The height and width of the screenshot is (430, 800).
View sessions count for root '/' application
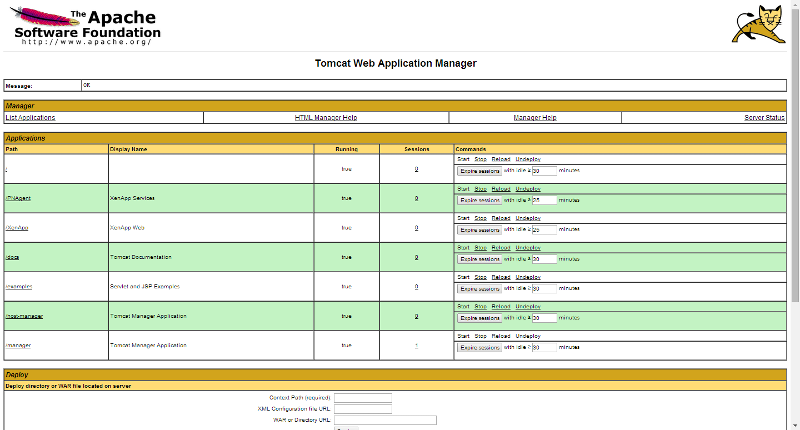pyautogui.click(x=416, y=169)
